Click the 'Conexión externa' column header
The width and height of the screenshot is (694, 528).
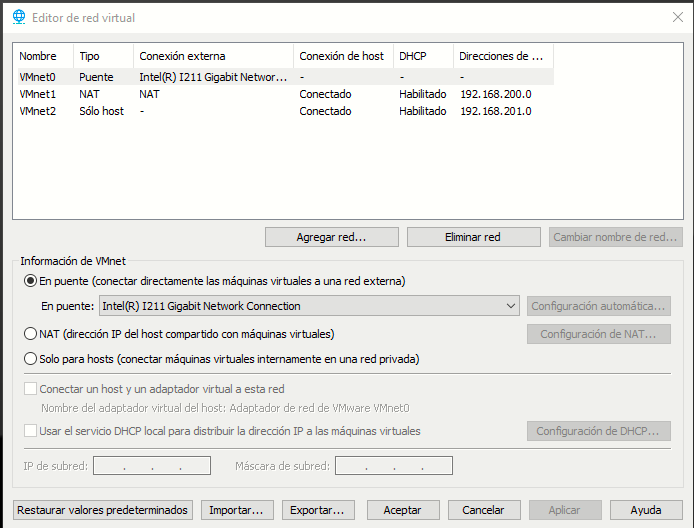(x=213, y=56)
